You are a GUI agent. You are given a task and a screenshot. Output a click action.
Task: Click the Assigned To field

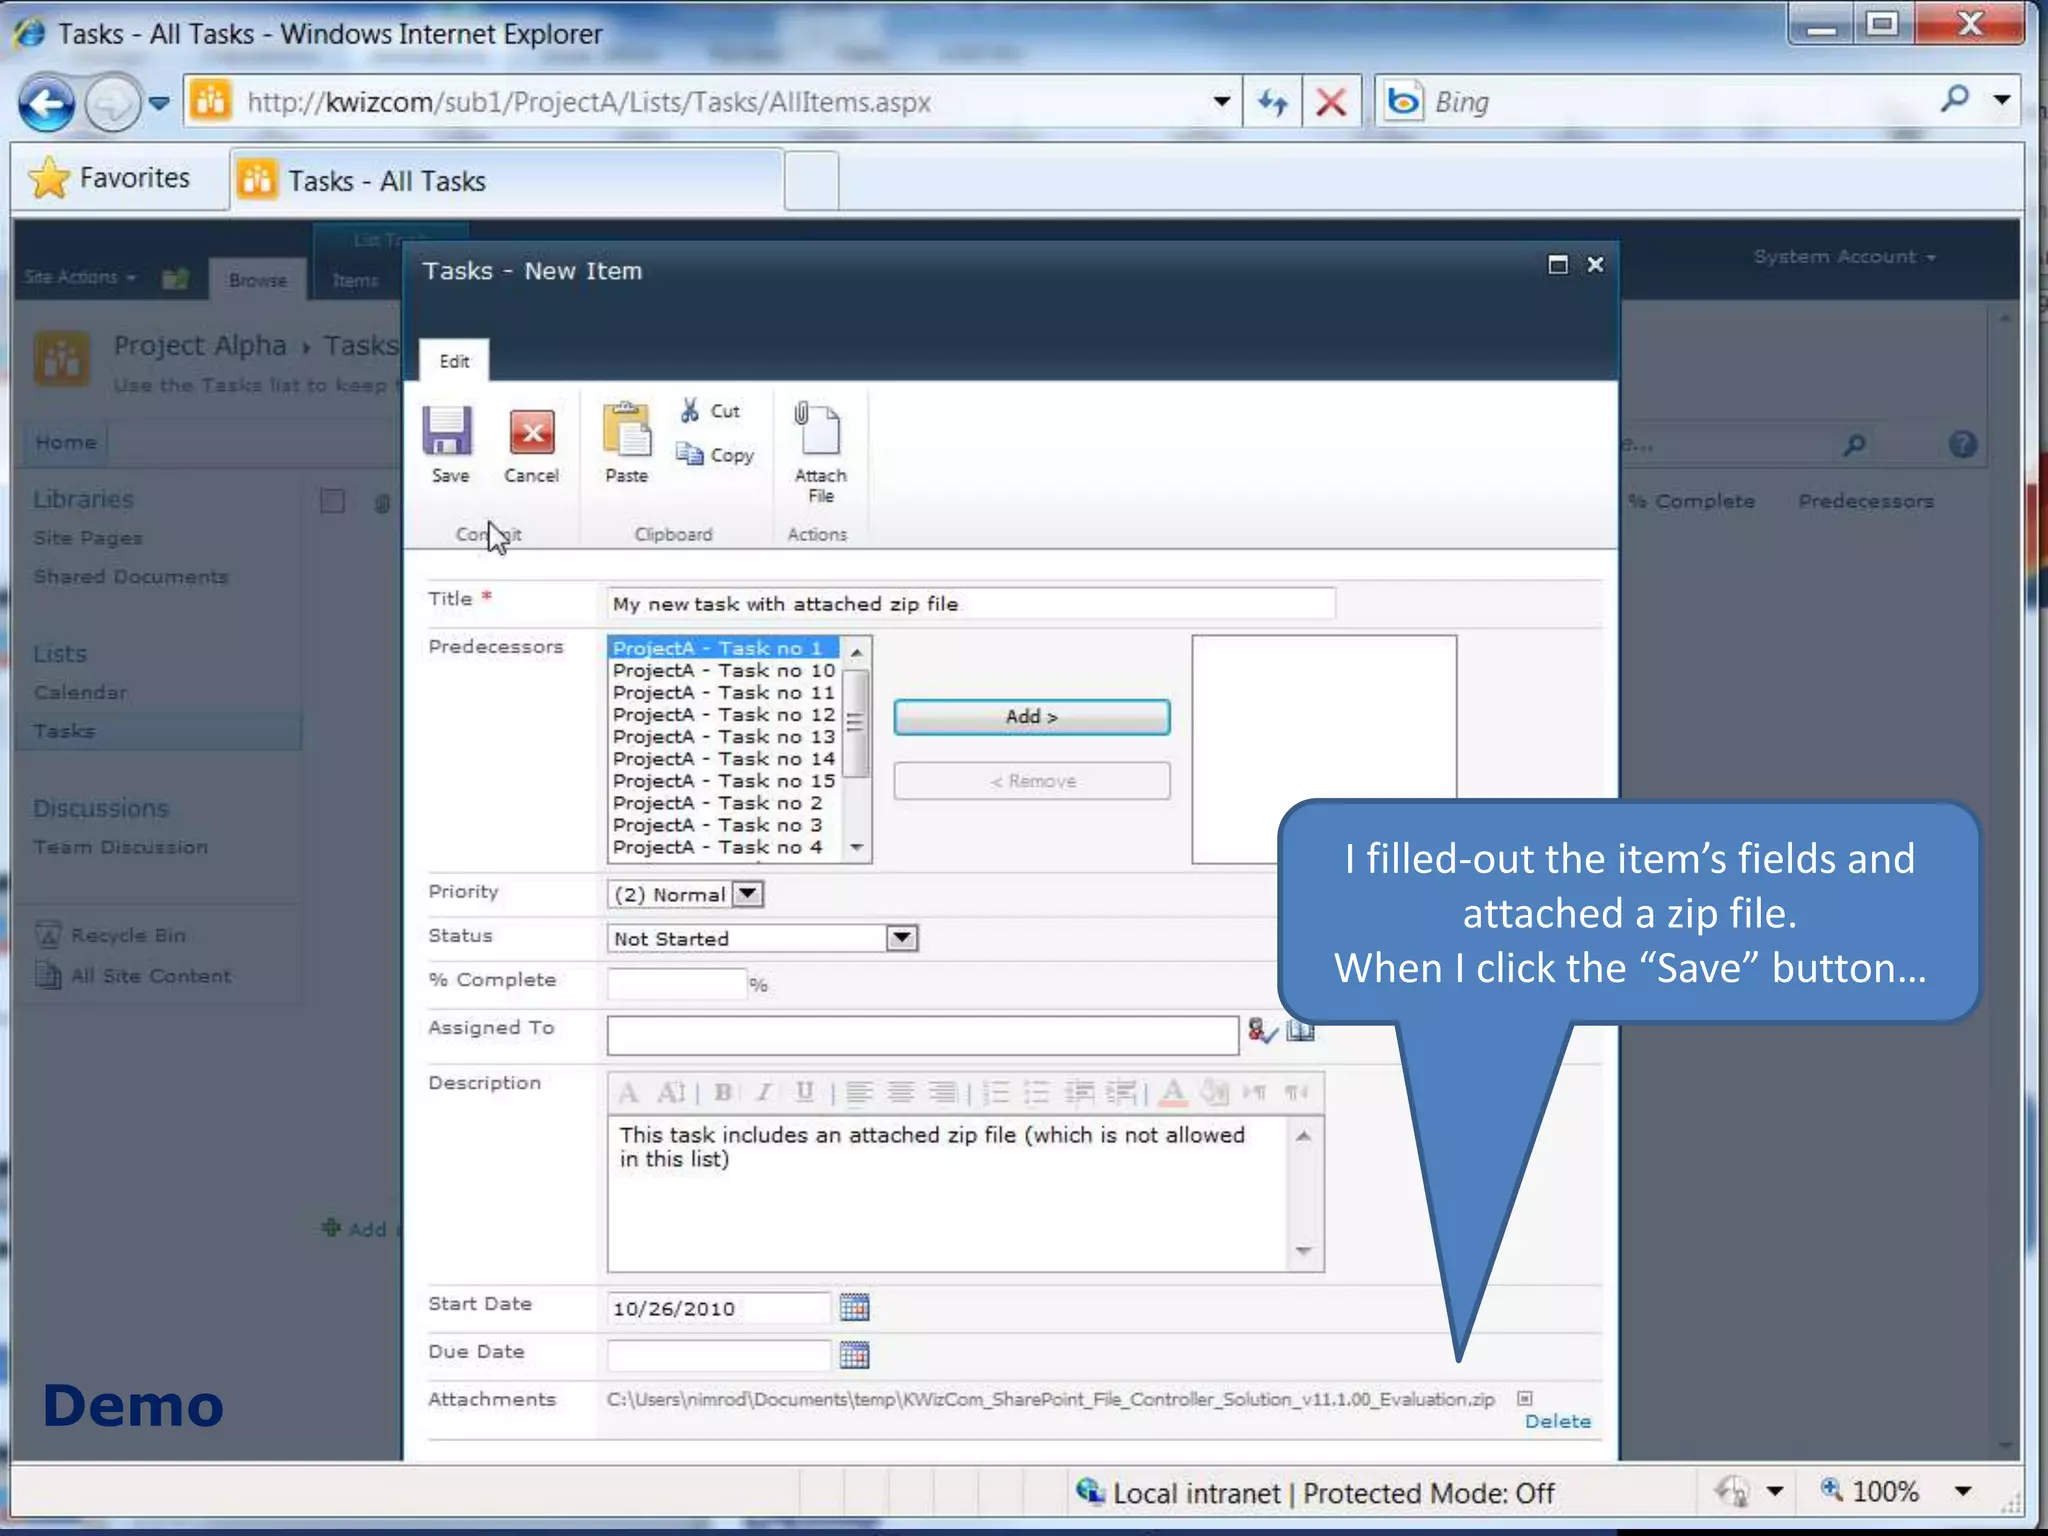point(922,1035)
